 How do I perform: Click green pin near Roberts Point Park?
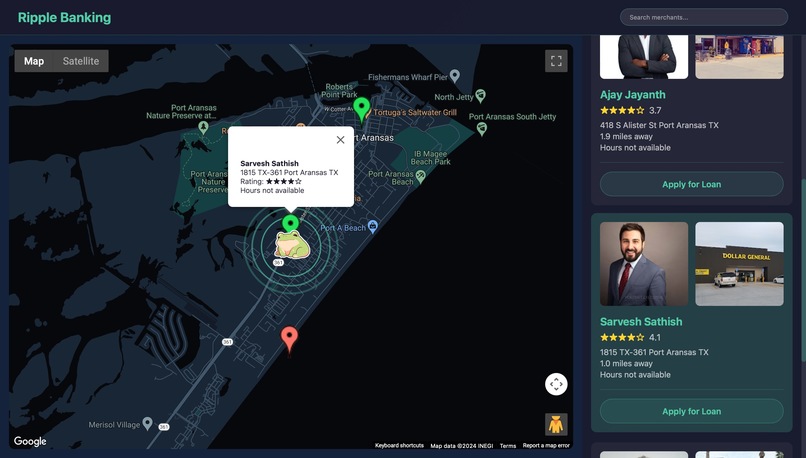pos(361,110)
